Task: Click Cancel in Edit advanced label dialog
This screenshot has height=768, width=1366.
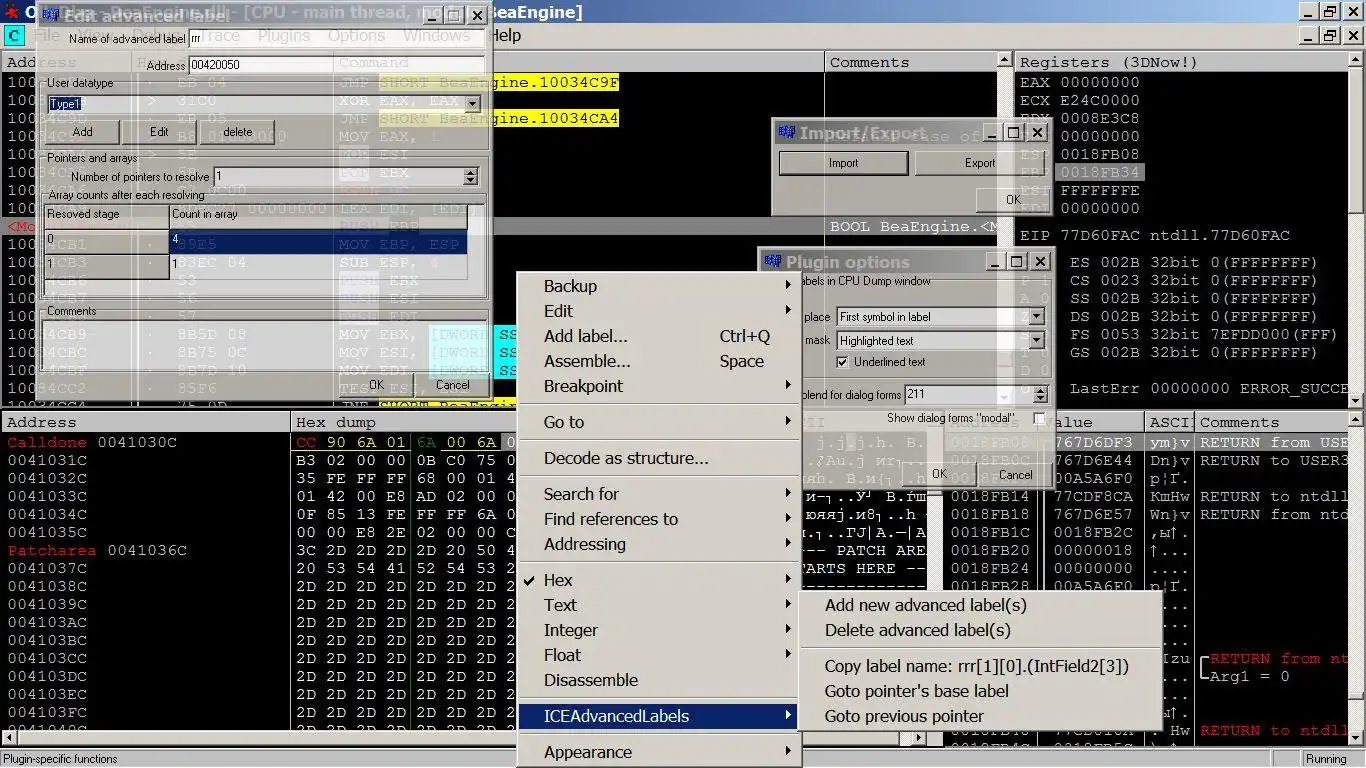Action: 452,384
